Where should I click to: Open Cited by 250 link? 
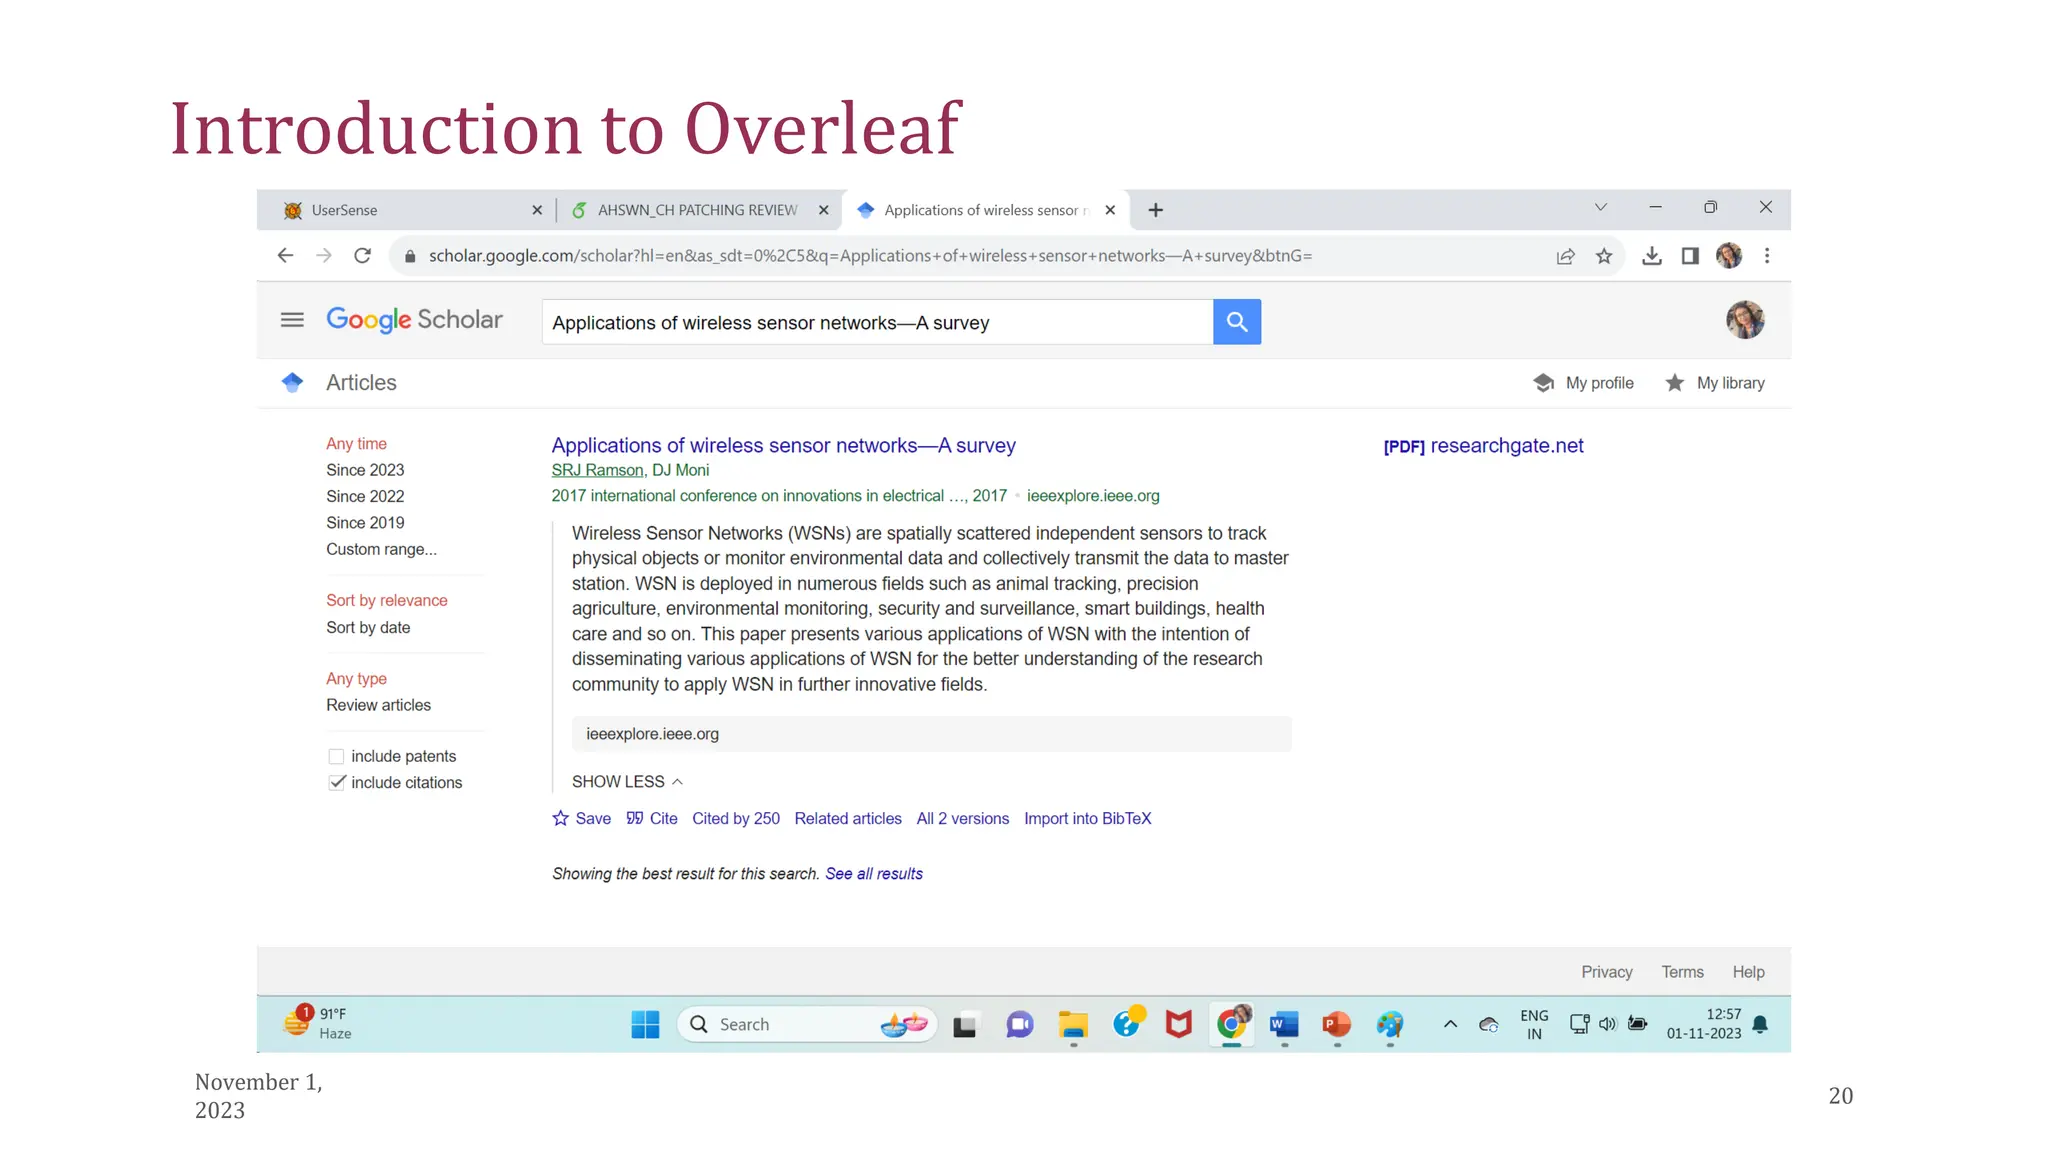(736, 819)
